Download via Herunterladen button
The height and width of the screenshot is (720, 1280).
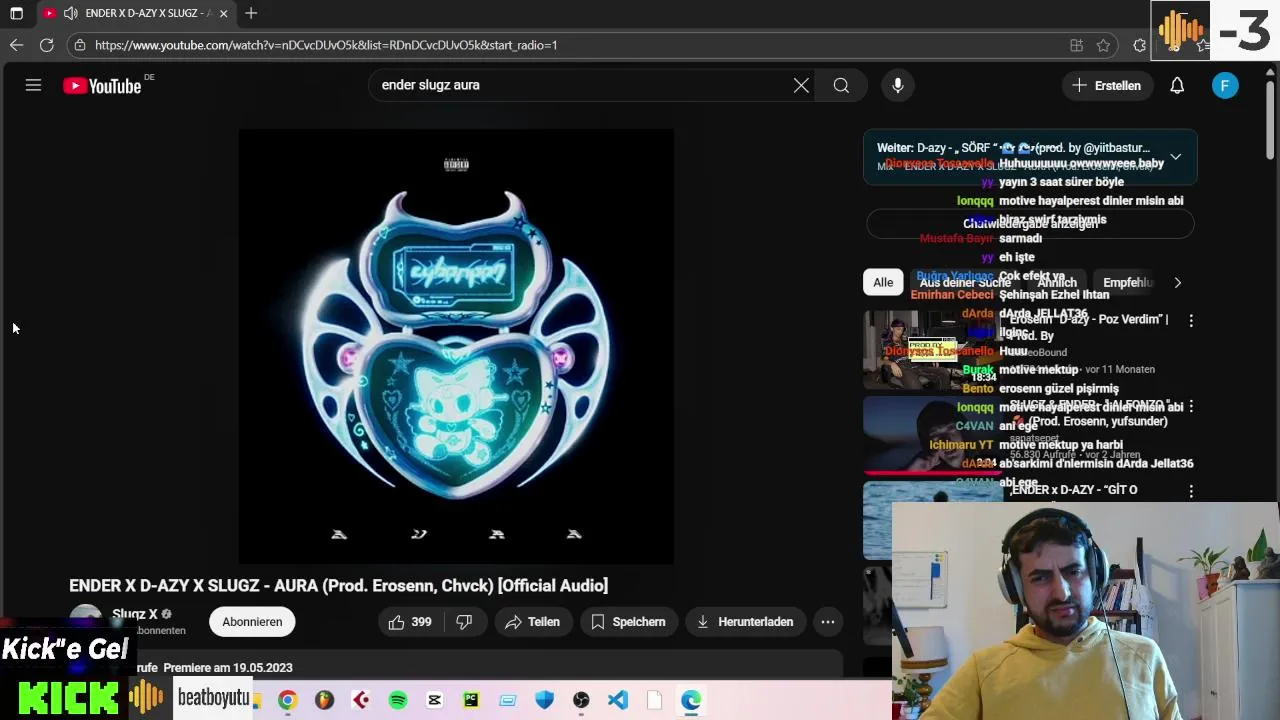click(745, 622)
